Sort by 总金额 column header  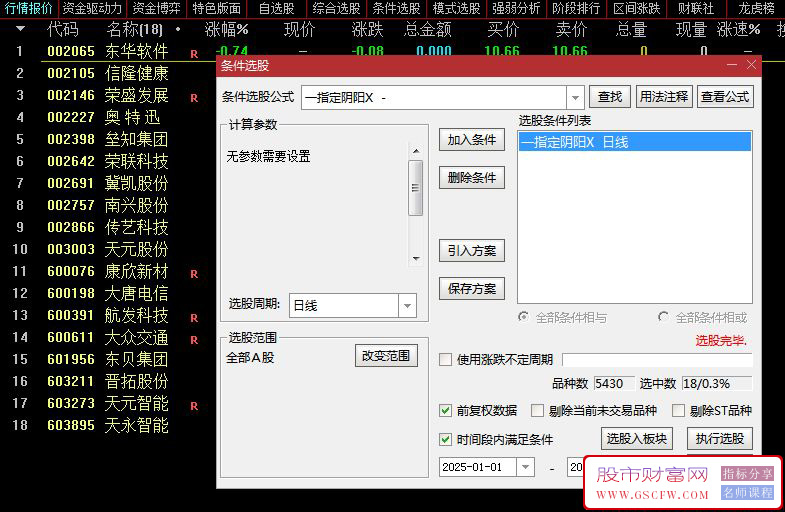pos(428,30)
